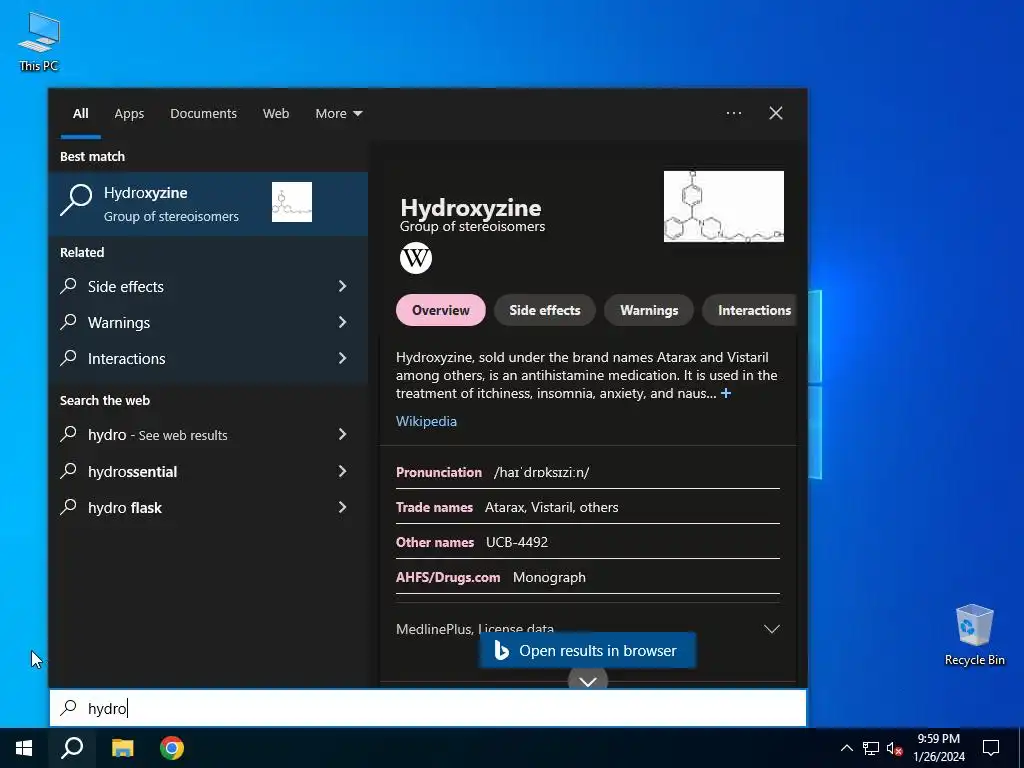Click the Bing logo on Open results button
Screen dimensions: 1024x768
click(501, 650)
